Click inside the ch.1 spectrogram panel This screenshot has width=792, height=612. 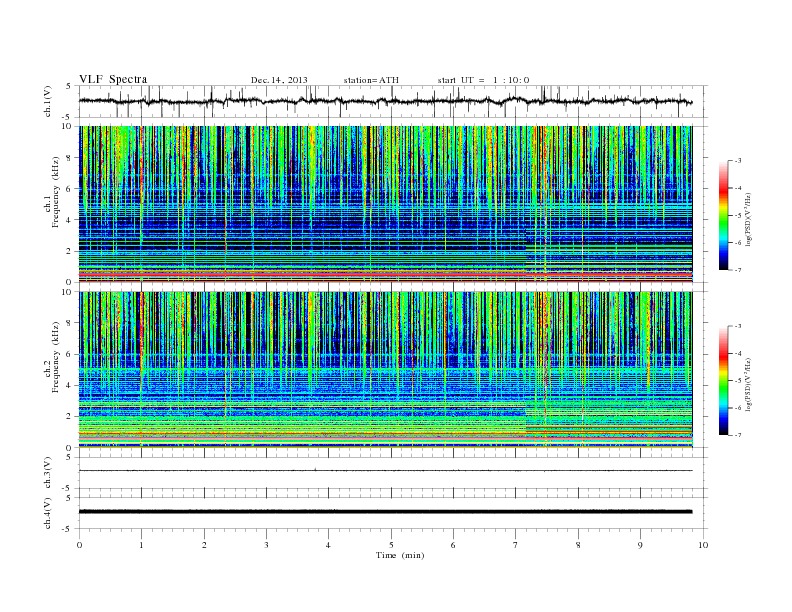385,204
